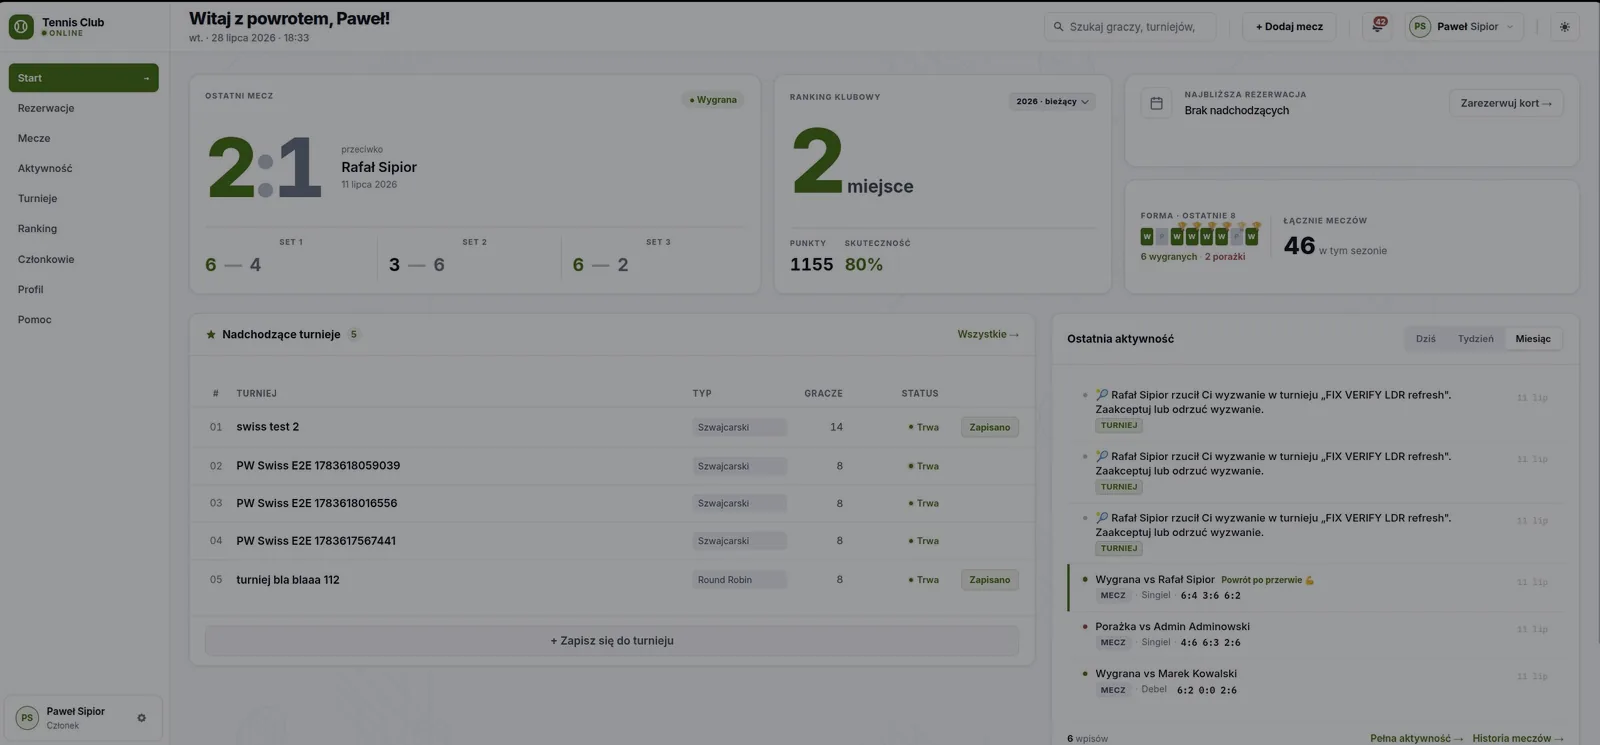Click the STATUS column header
The image size is (1600, 745).
920,394
